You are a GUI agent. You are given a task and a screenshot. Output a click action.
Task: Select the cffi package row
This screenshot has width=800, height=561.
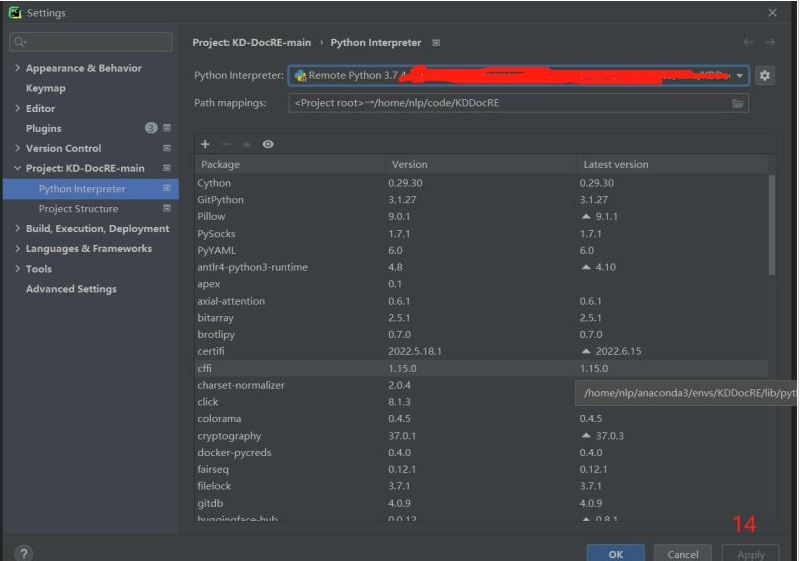coord(482,368)
